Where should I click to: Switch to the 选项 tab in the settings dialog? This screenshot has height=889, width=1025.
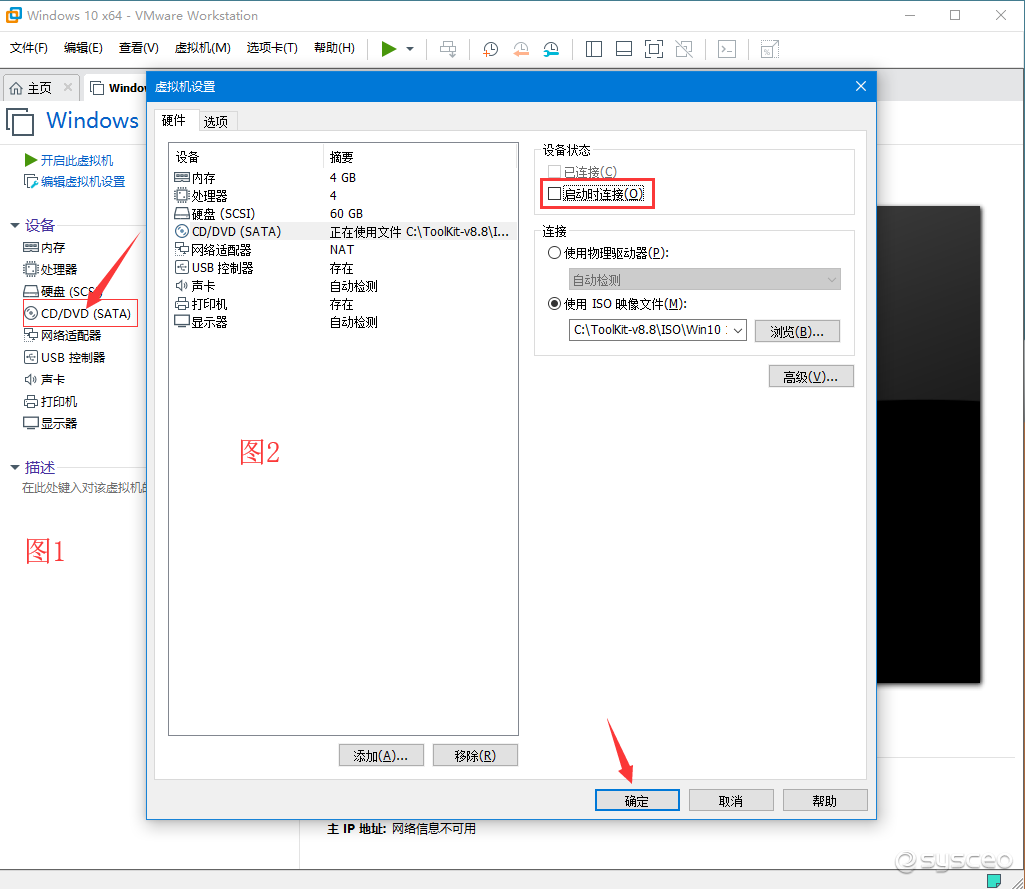coord(216,122)
